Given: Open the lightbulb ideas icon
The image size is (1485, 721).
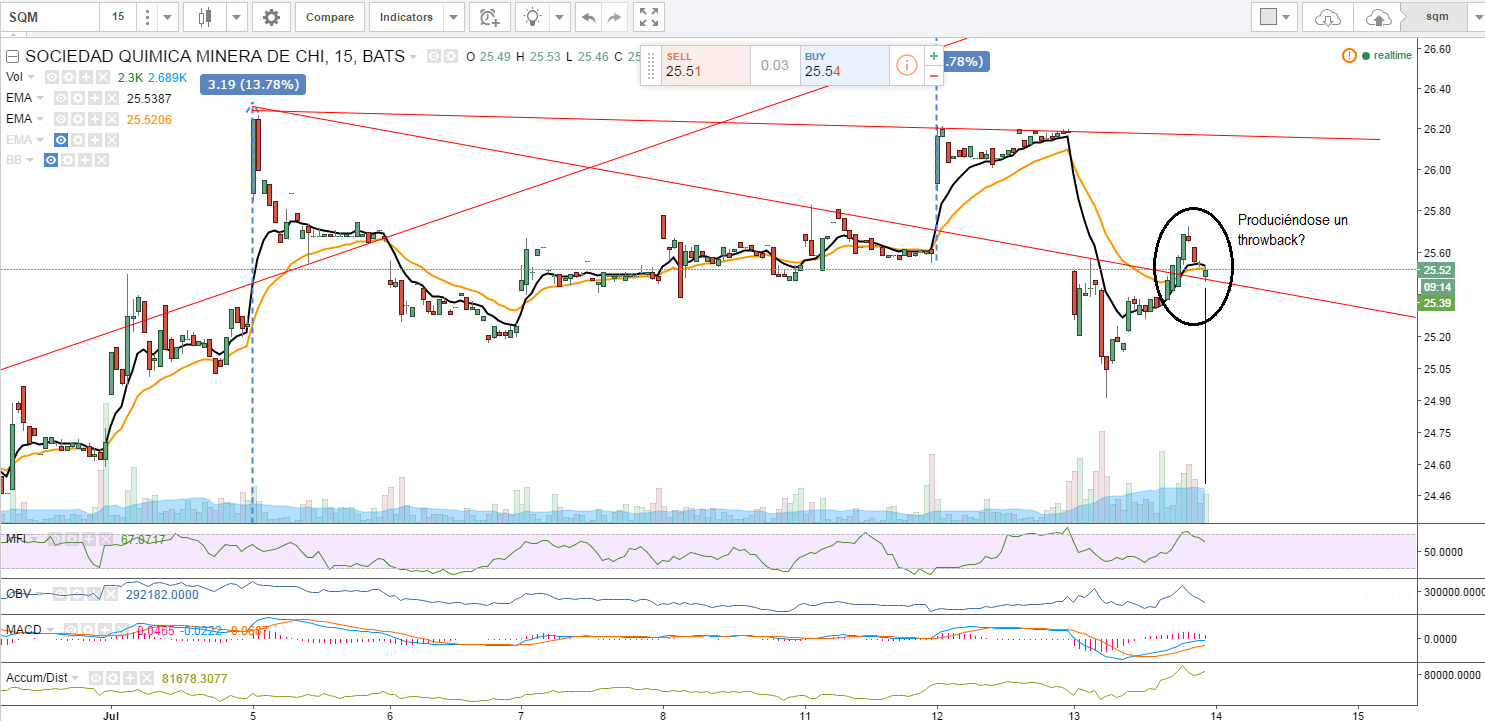Looking at the screenshot, I should pyautogui.click(x=532, y=17).
